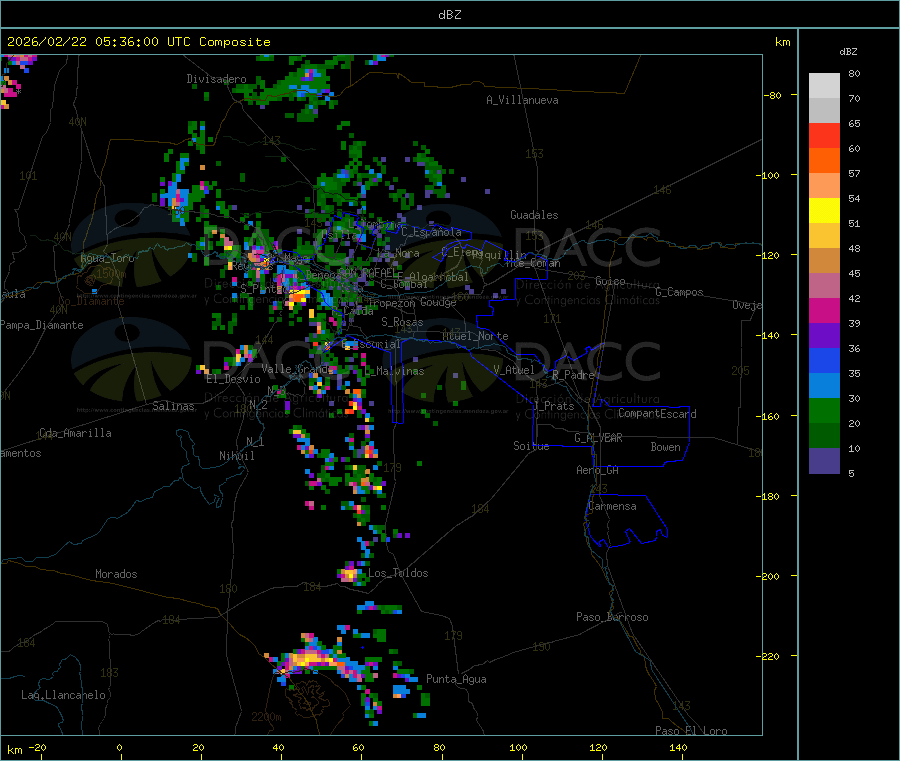This screenshot has height=761, width=900.
Task: Click the Los_Toldos label
Action: click(398, 573)
